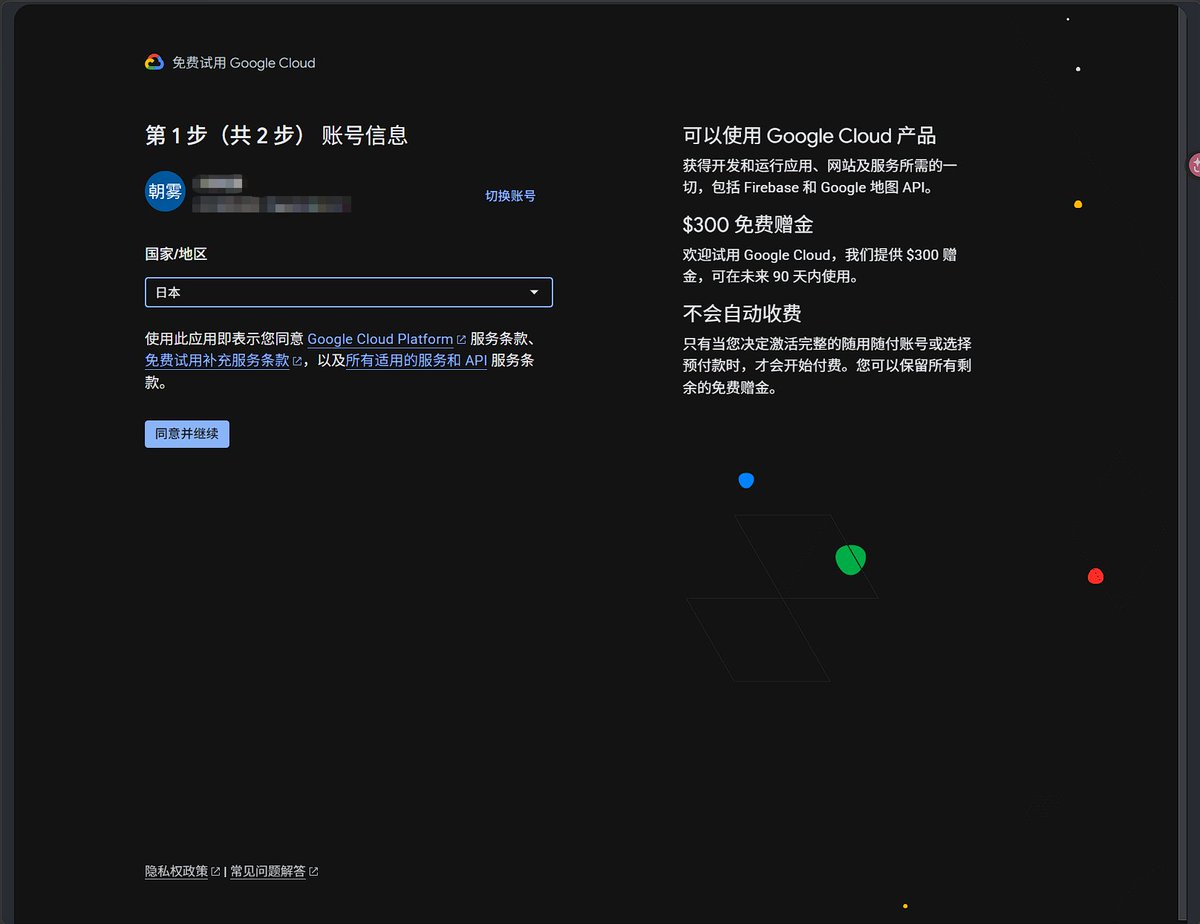
Task: Open the 免费试用补充服务条款 link
Action: click(x=217, y=360)
